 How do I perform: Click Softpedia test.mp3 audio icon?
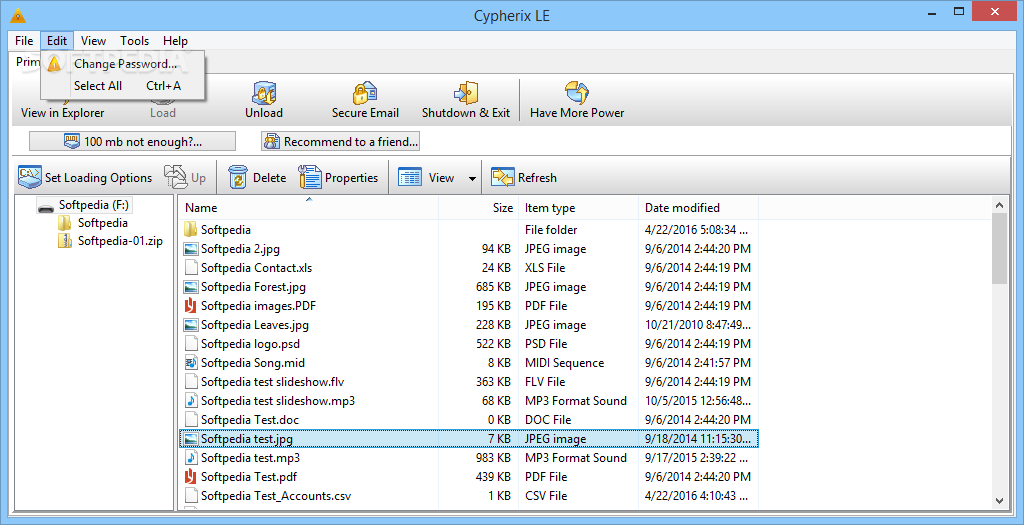tap(191, 458)
